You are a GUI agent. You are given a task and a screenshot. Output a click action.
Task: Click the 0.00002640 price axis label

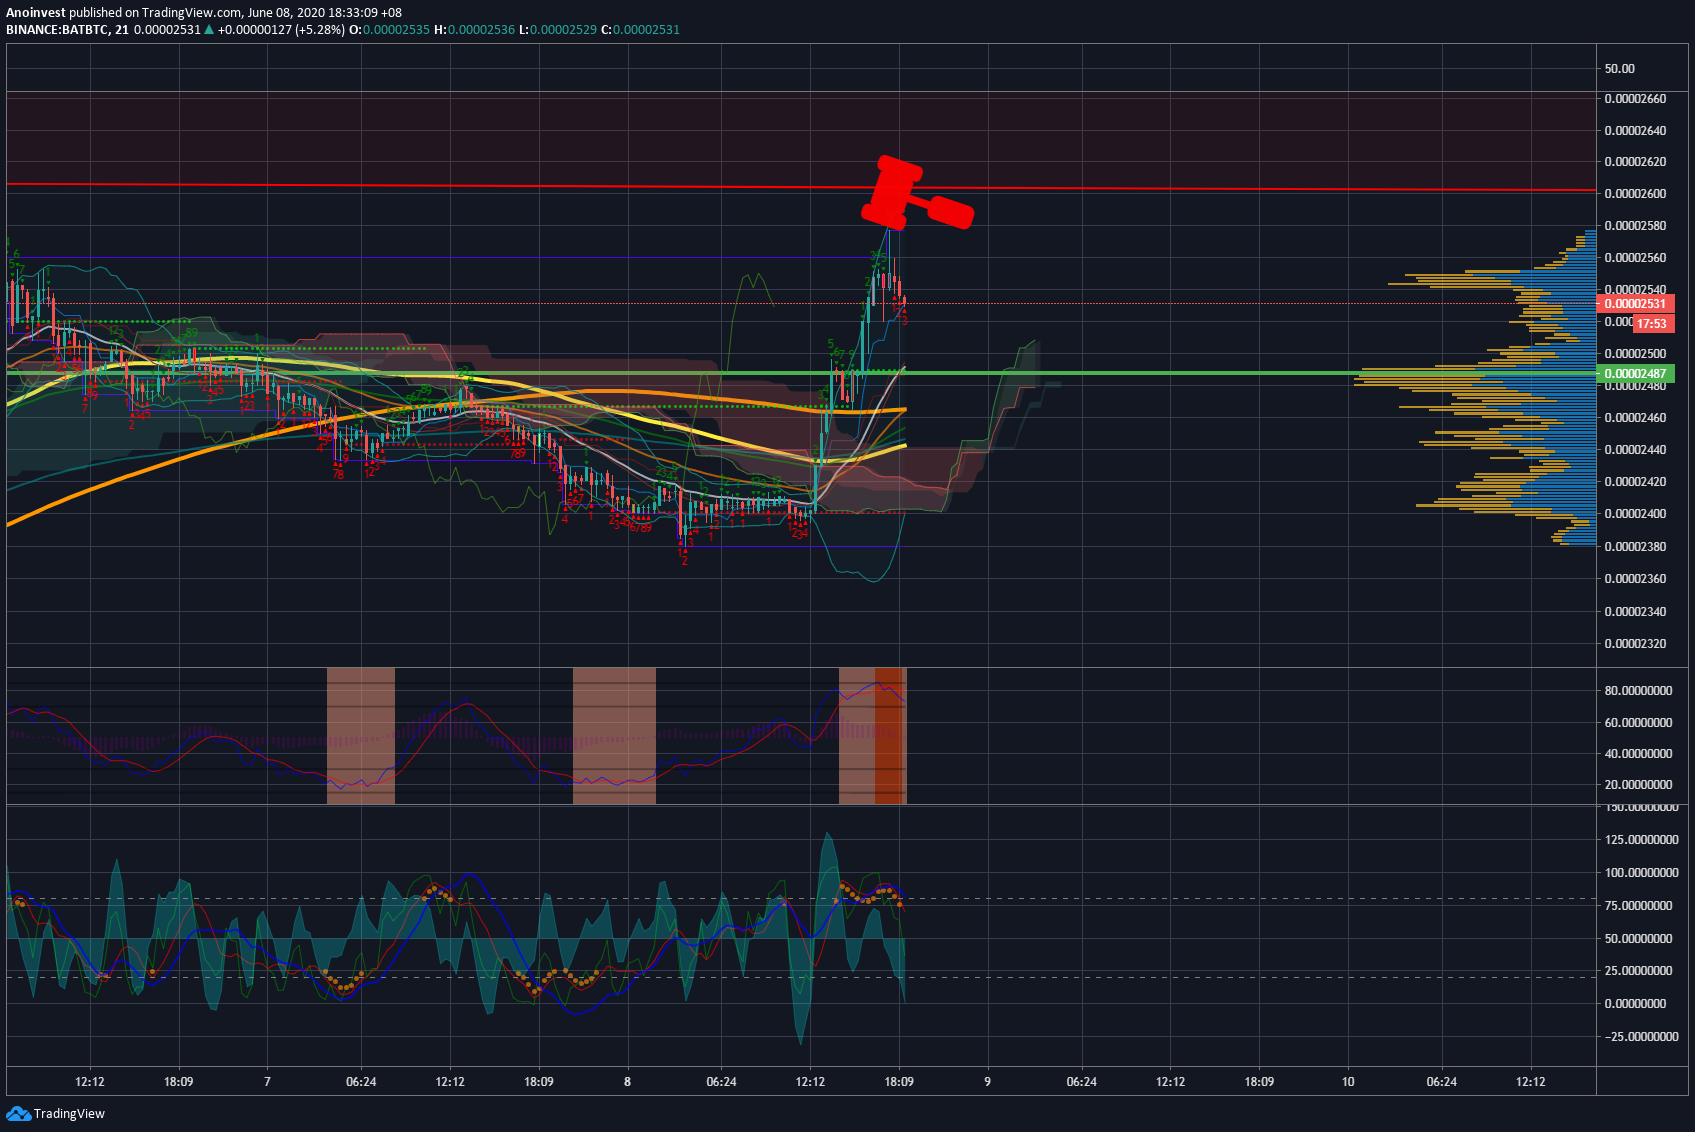click(x=1635, y=131)
